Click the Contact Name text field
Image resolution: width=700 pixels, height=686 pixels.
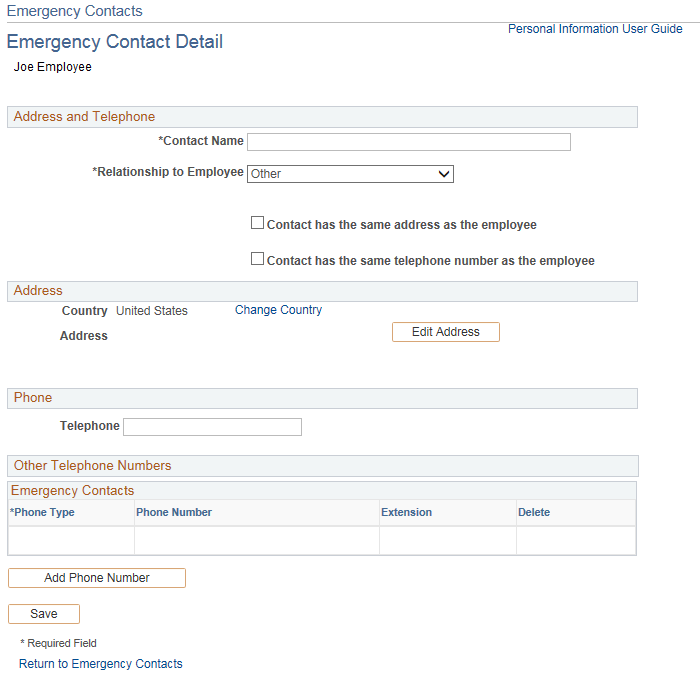point(408,142)
